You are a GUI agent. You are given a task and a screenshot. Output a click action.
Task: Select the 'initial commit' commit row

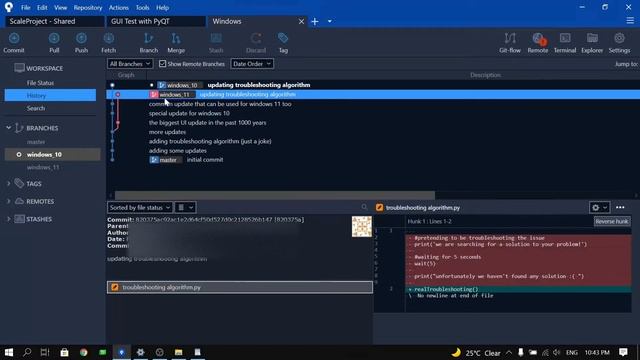pos(373,160)
